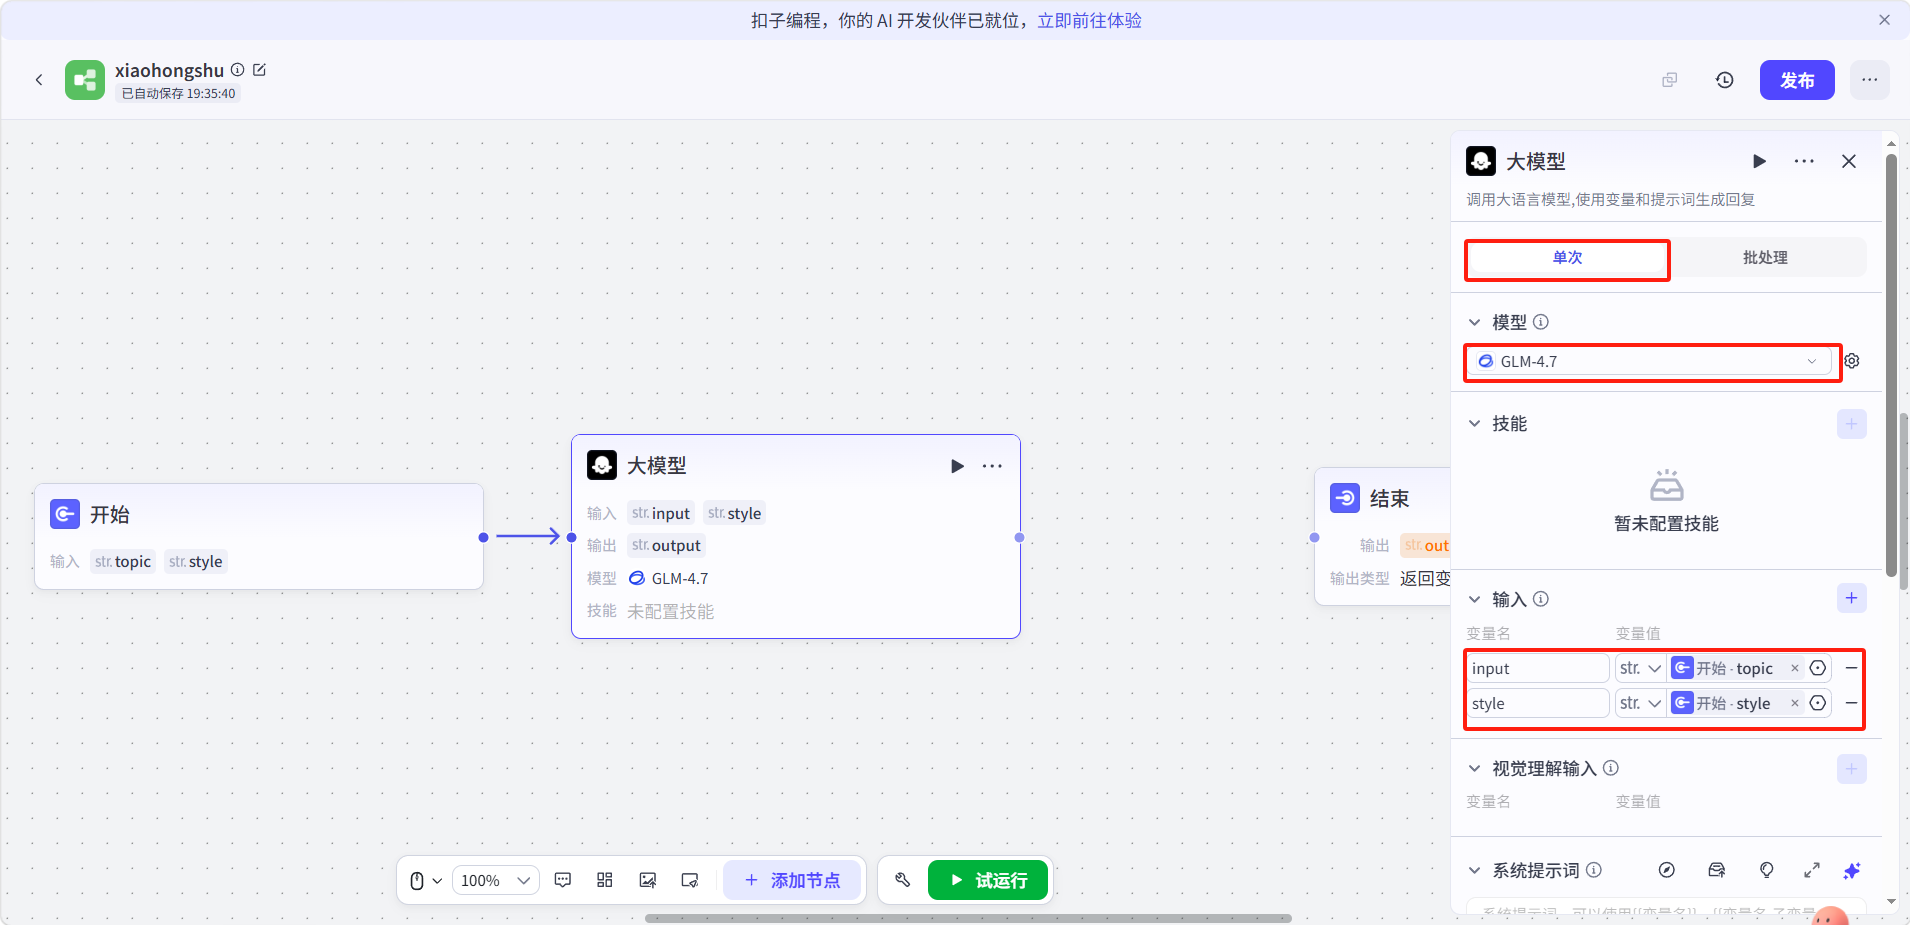This screenshot has height=925, width=1910.
Task: Open variable selector for input row
Action: coord(1818,668)
